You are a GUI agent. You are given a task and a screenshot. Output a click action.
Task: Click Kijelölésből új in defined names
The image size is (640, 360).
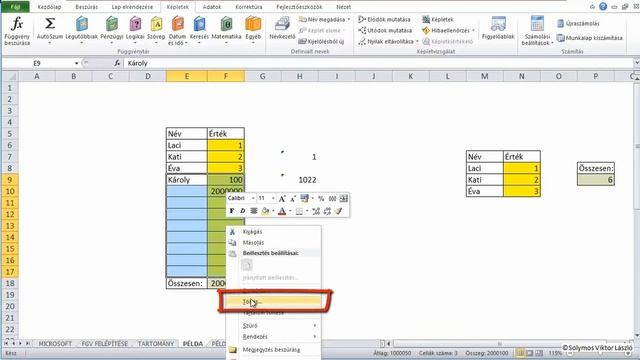(x=321, y=41)
